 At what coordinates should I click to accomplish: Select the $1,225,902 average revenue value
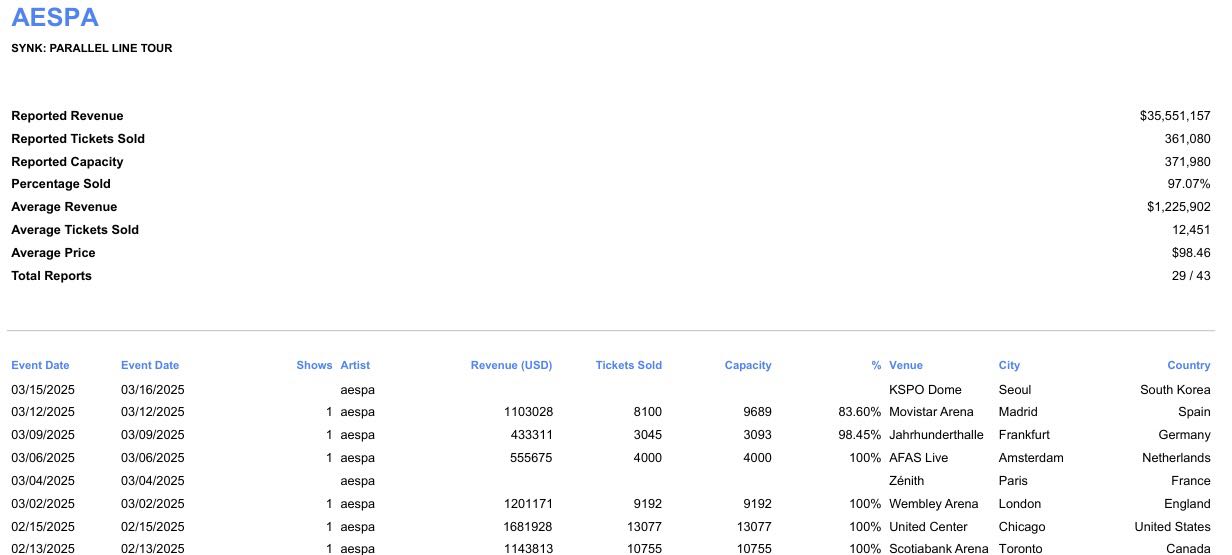click(1179, 207)
